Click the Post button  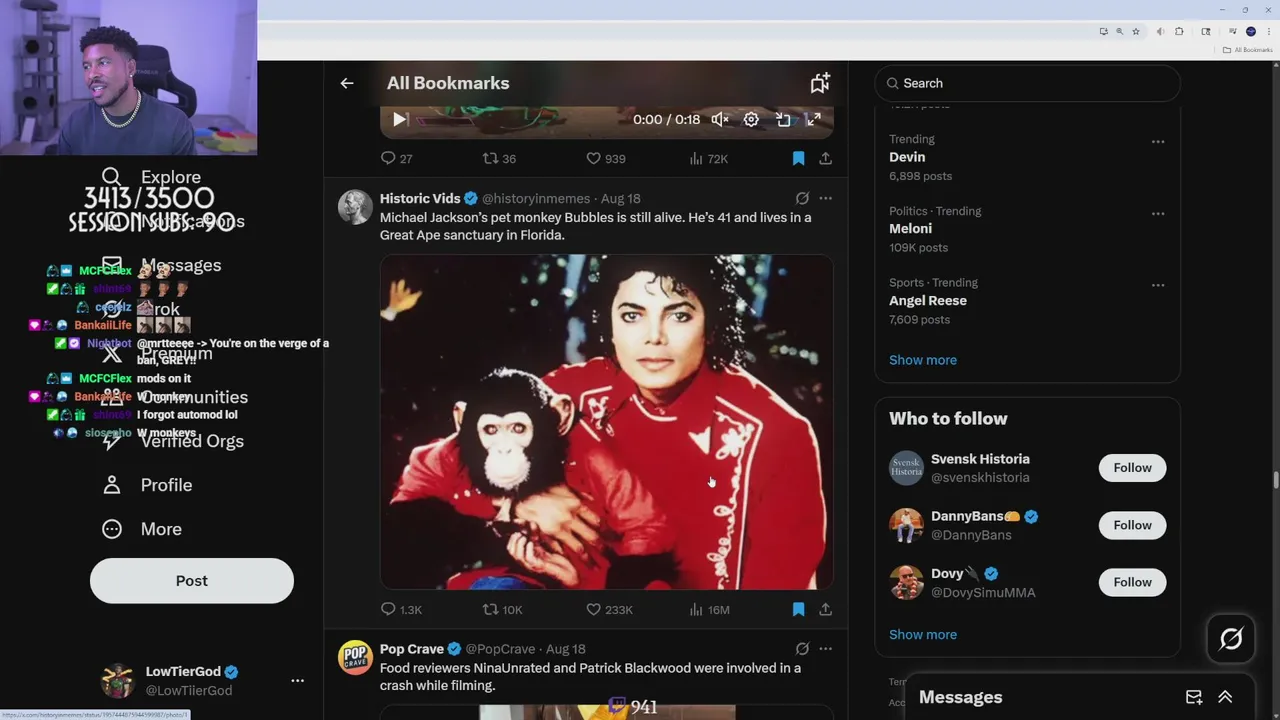[x=192, y=581]
